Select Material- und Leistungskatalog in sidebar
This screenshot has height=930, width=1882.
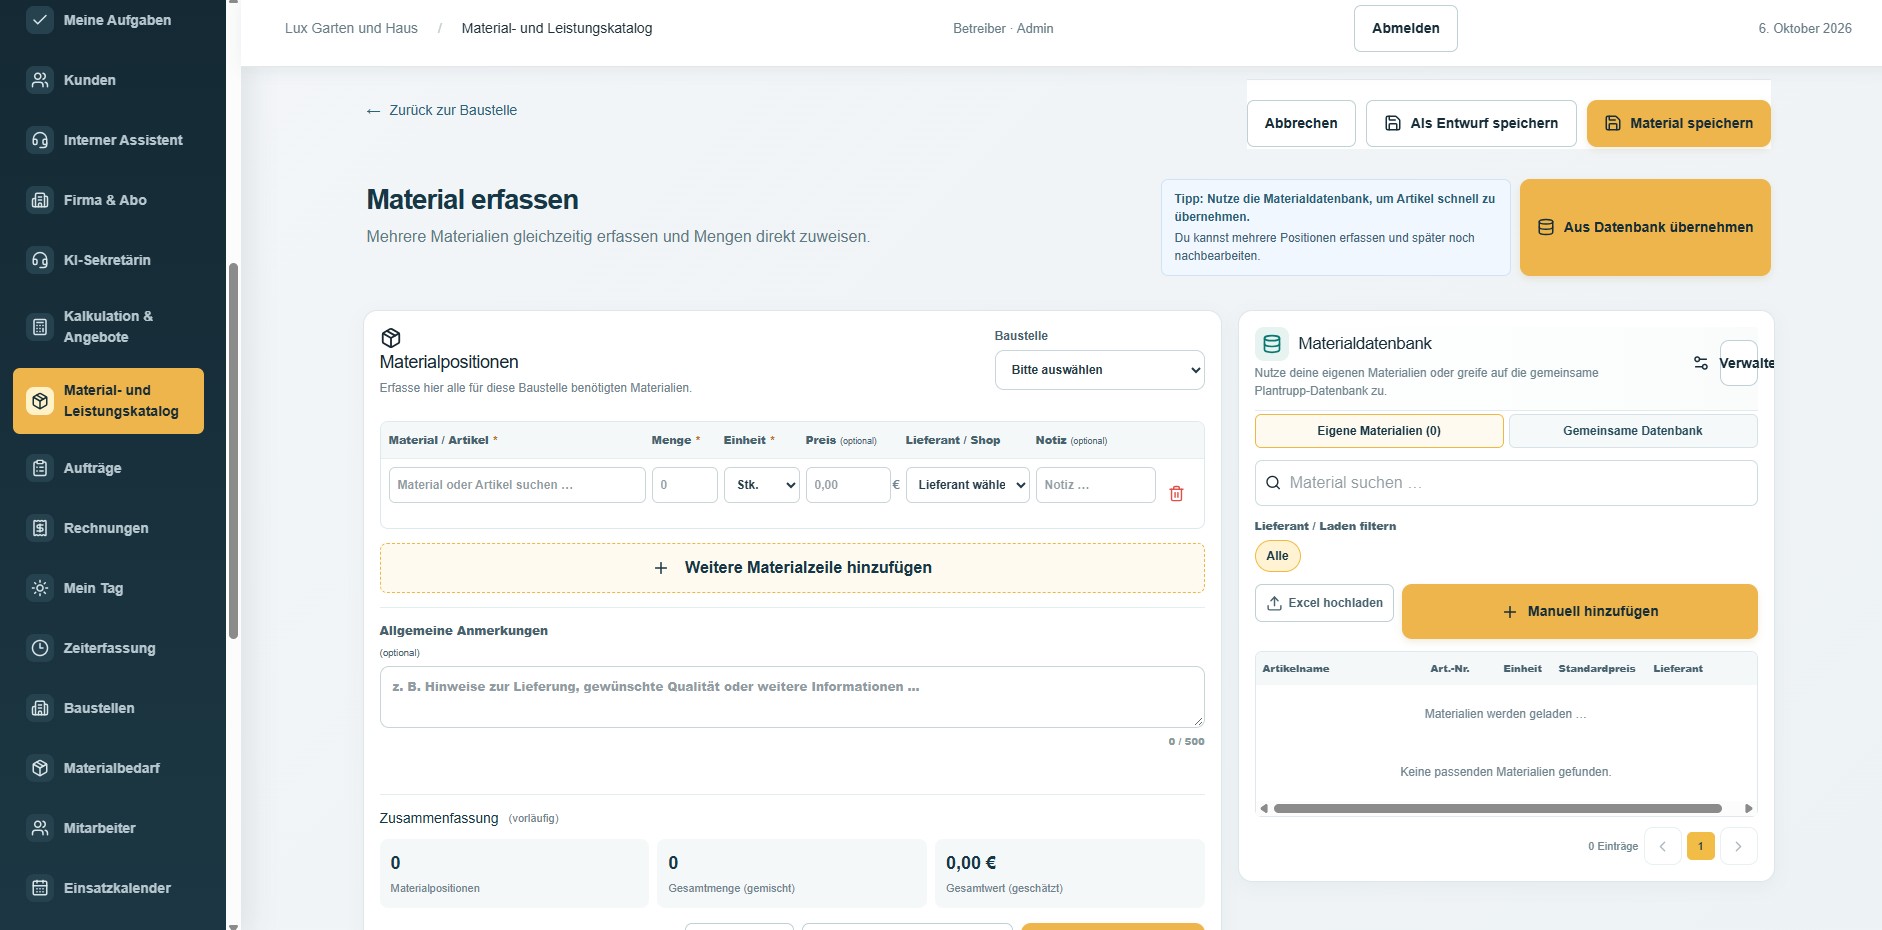[108, 401]
